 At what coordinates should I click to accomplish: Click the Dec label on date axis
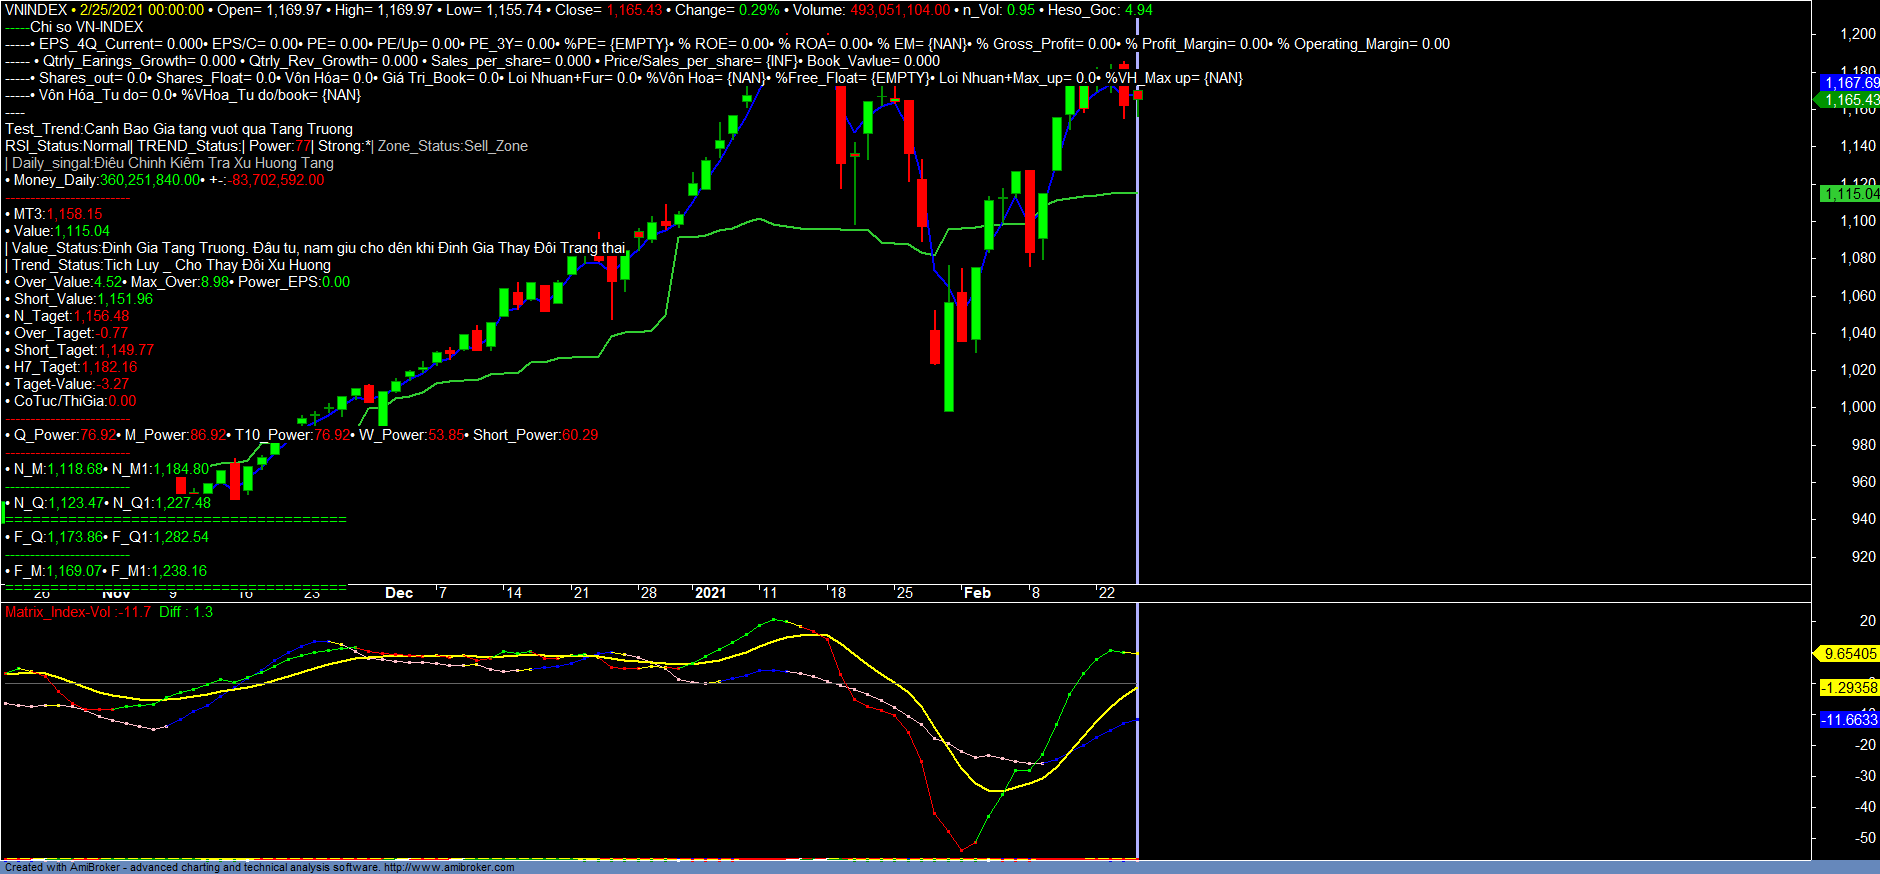pos(399,593)
